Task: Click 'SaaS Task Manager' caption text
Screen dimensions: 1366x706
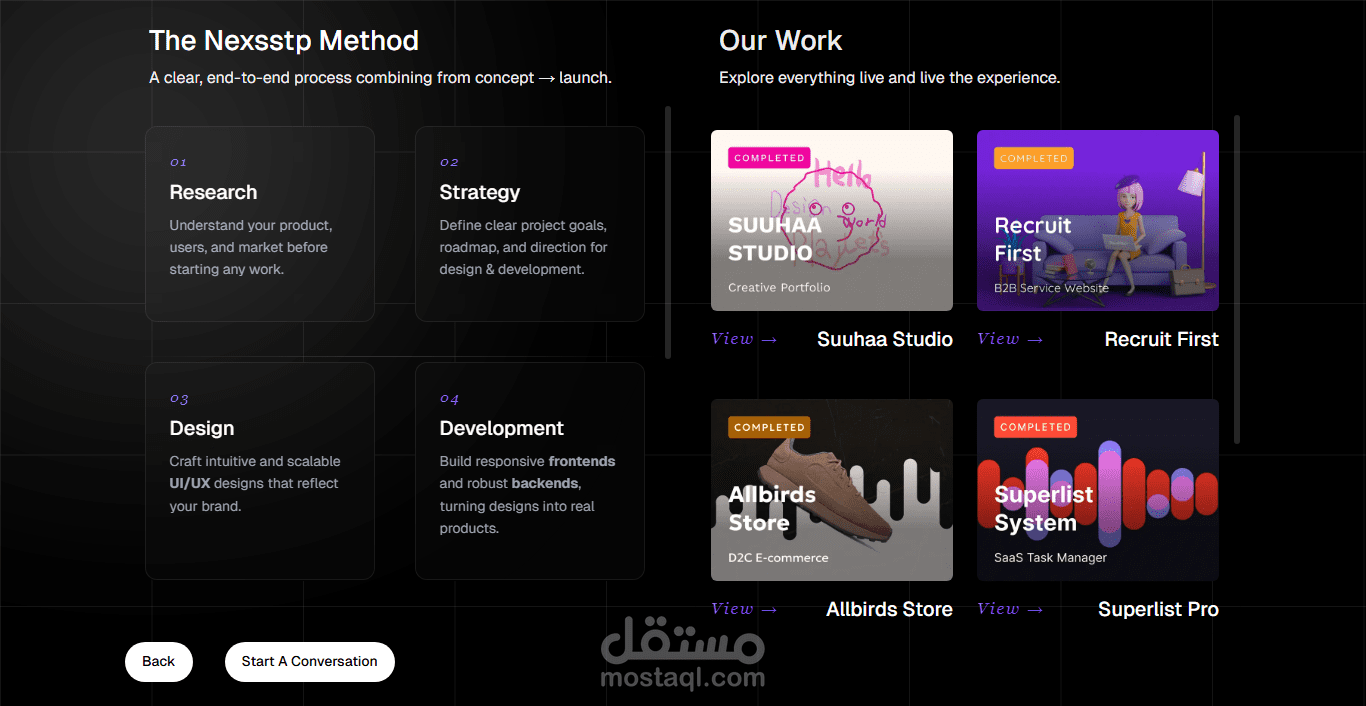Action: tap(1050, 558)
